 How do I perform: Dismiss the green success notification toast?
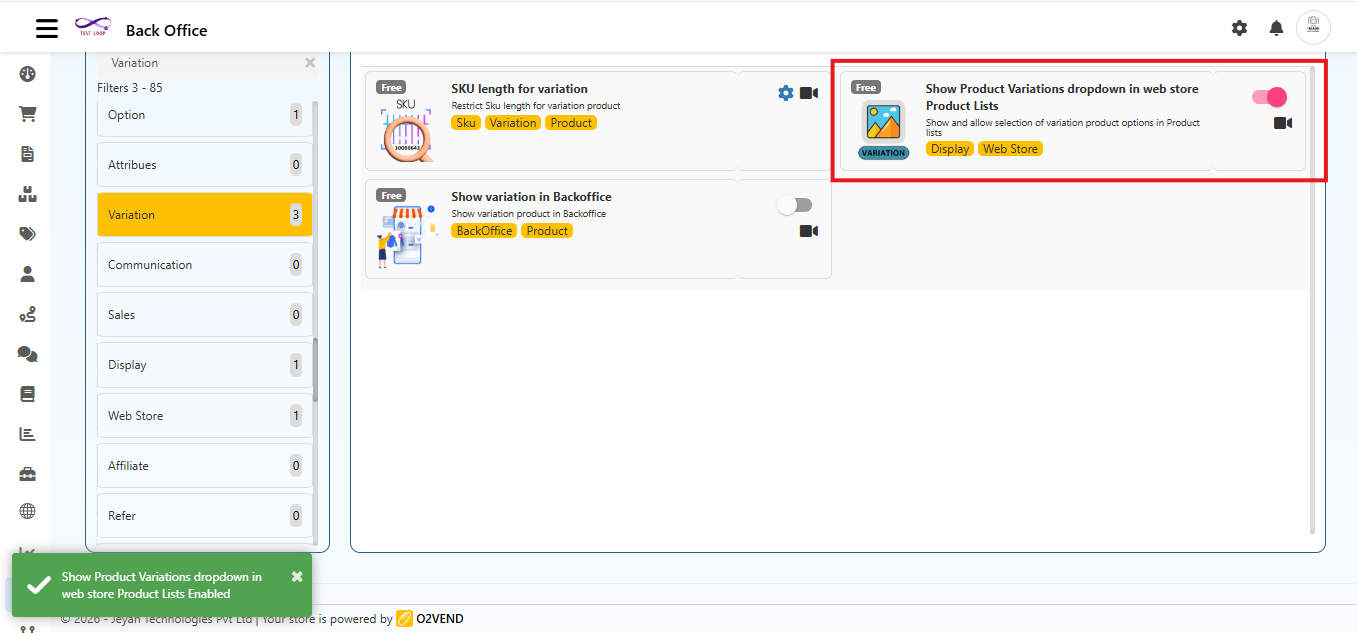pos(296,575)
